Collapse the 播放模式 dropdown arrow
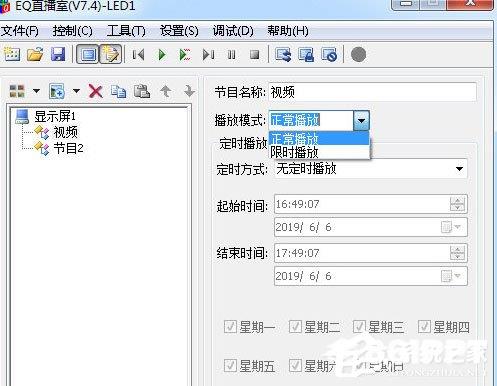The width and height of the screenshot is (497, 386). click(361, 120)
